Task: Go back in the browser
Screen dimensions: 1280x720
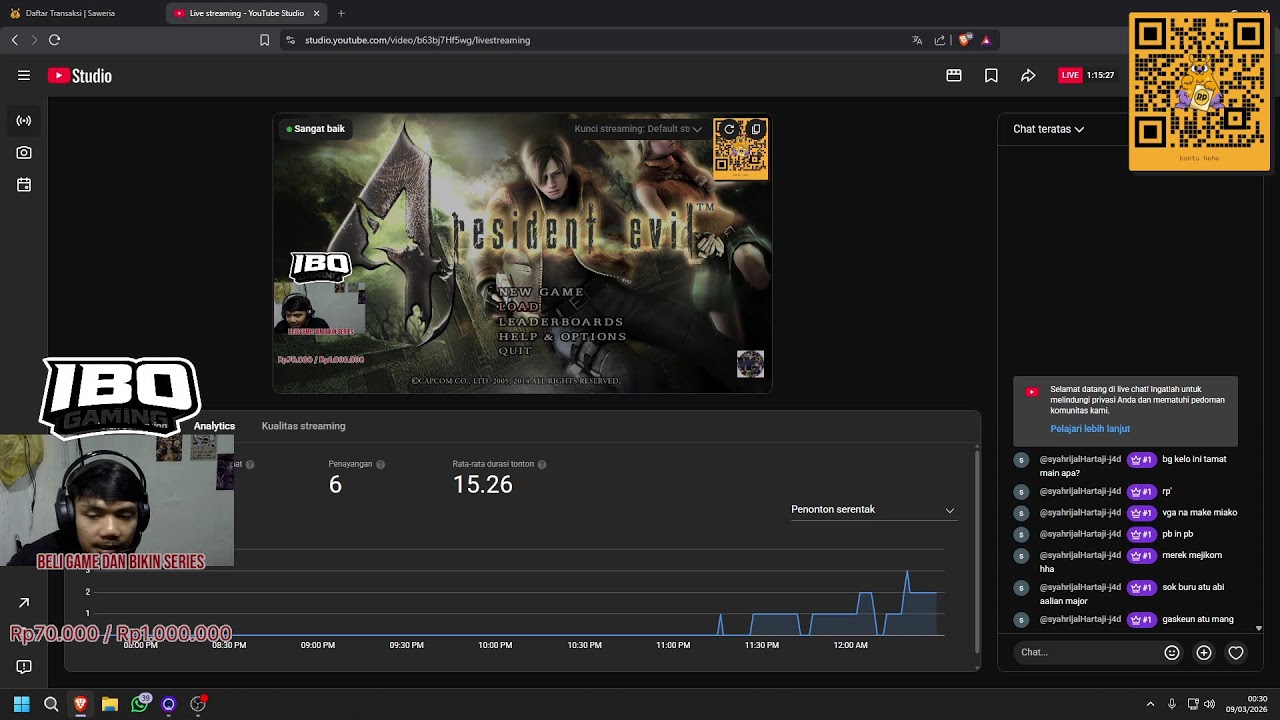Action: 14,40
